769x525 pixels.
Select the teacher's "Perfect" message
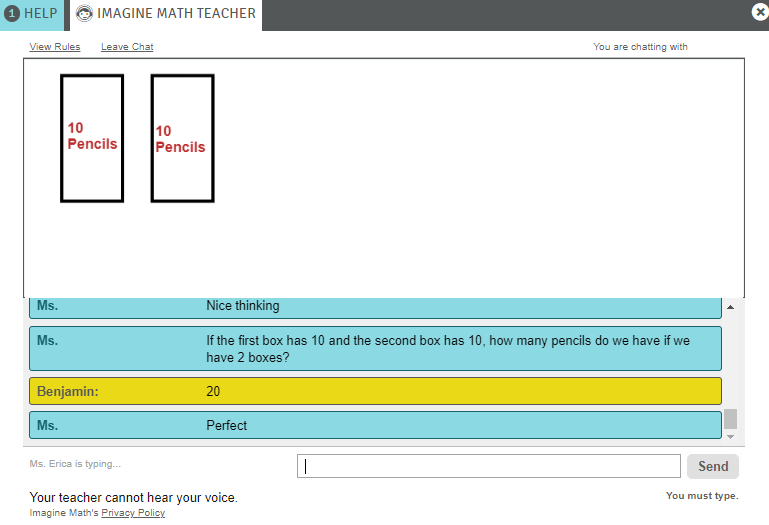pos(375,425)
